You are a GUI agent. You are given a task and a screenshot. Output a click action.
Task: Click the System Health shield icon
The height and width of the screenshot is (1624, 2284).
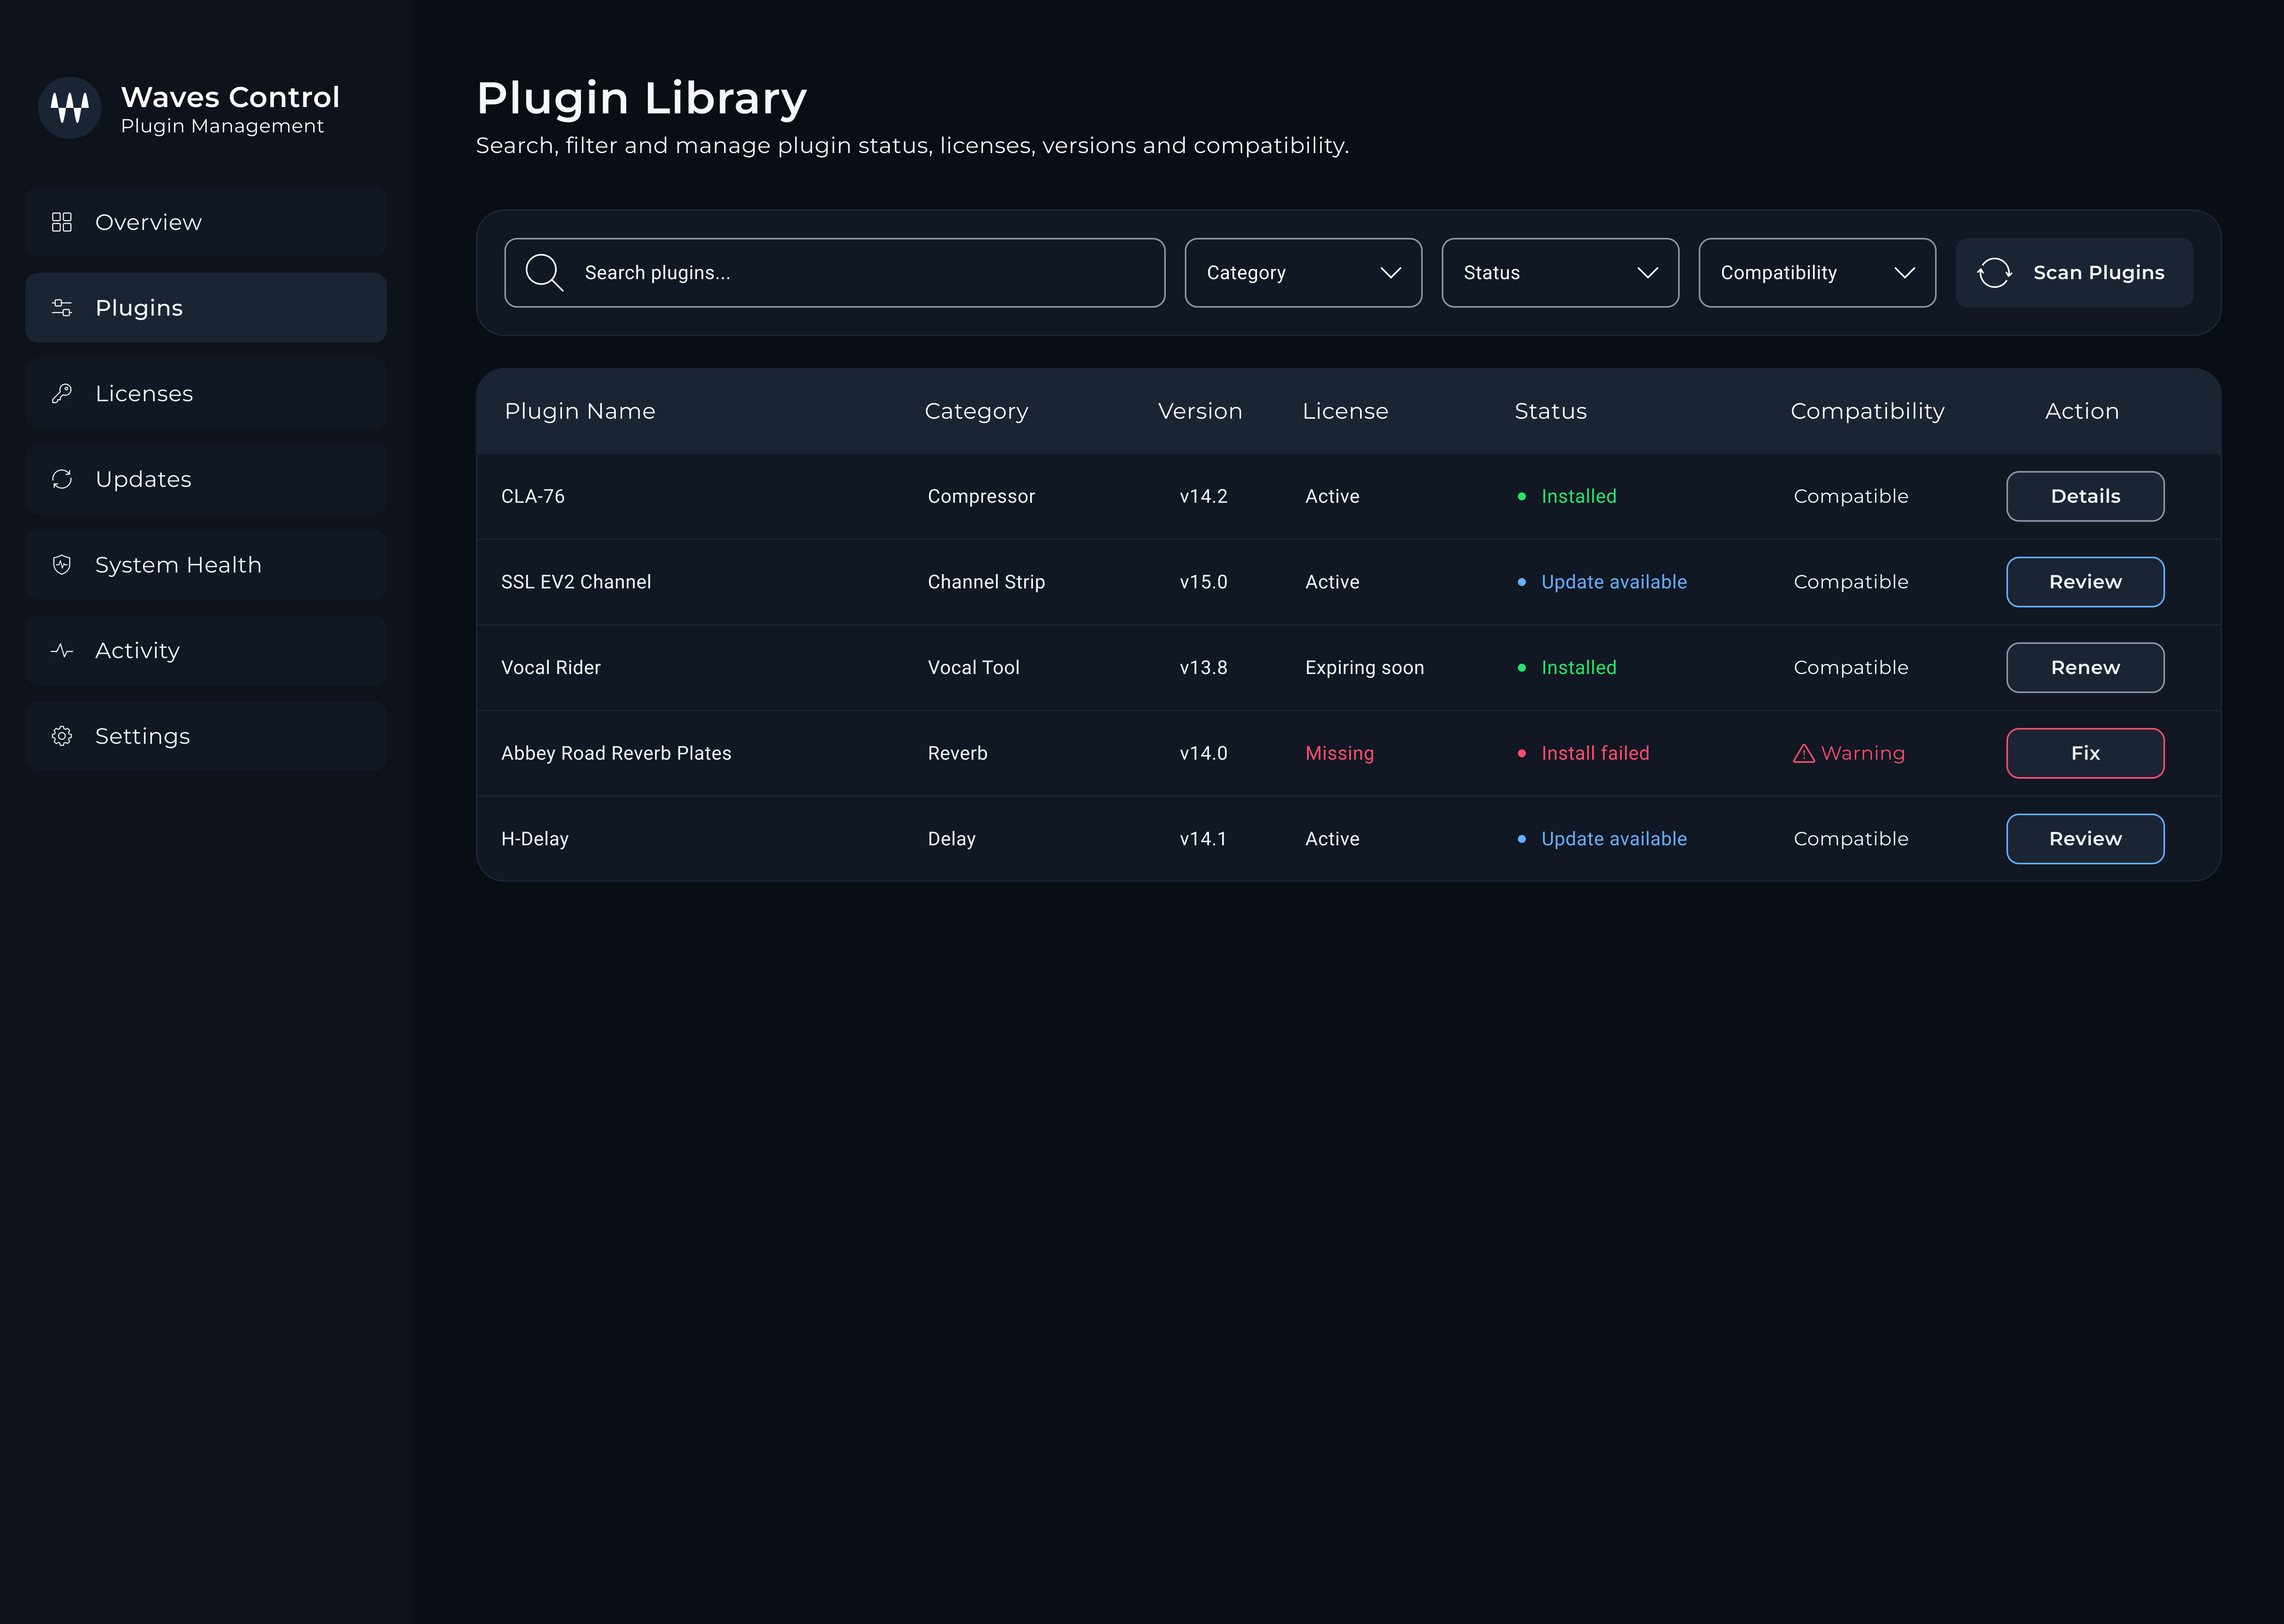62,565
